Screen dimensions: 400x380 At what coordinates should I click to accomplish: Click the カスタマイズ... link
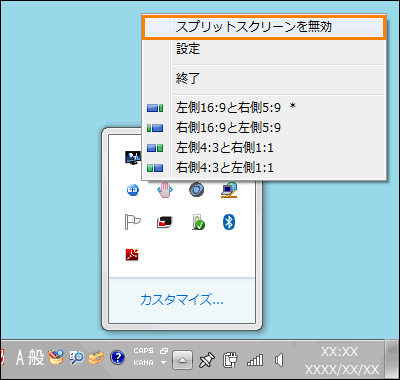[182, 299]
